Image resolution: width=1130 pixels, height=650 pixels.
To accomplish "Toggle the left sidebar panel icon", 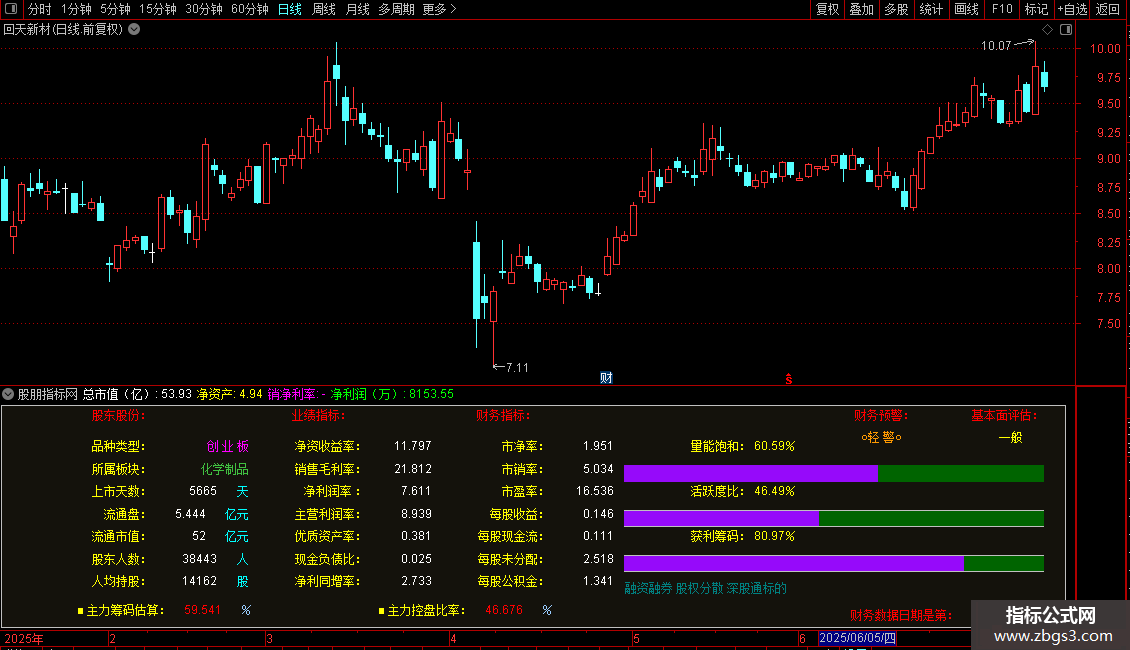I will pos(11,9).
